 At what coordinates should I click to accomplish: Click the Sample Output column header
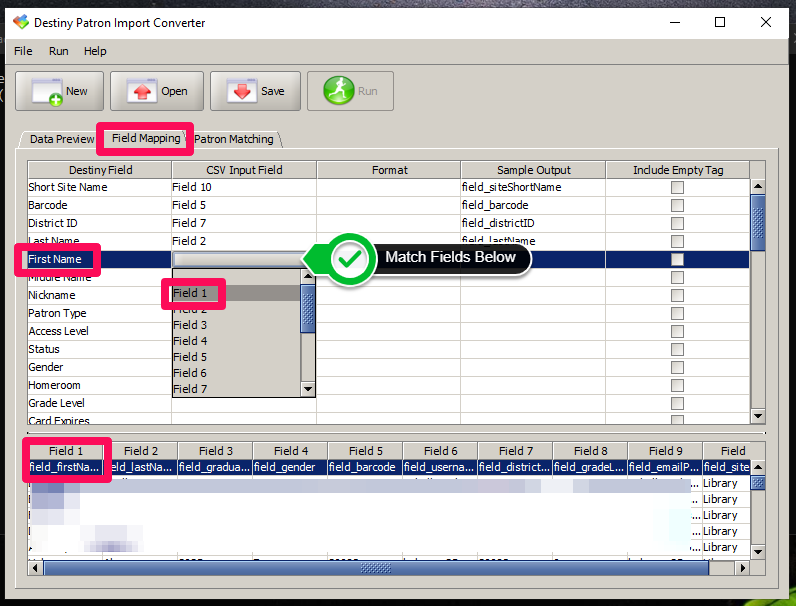[x=533, y=170]
